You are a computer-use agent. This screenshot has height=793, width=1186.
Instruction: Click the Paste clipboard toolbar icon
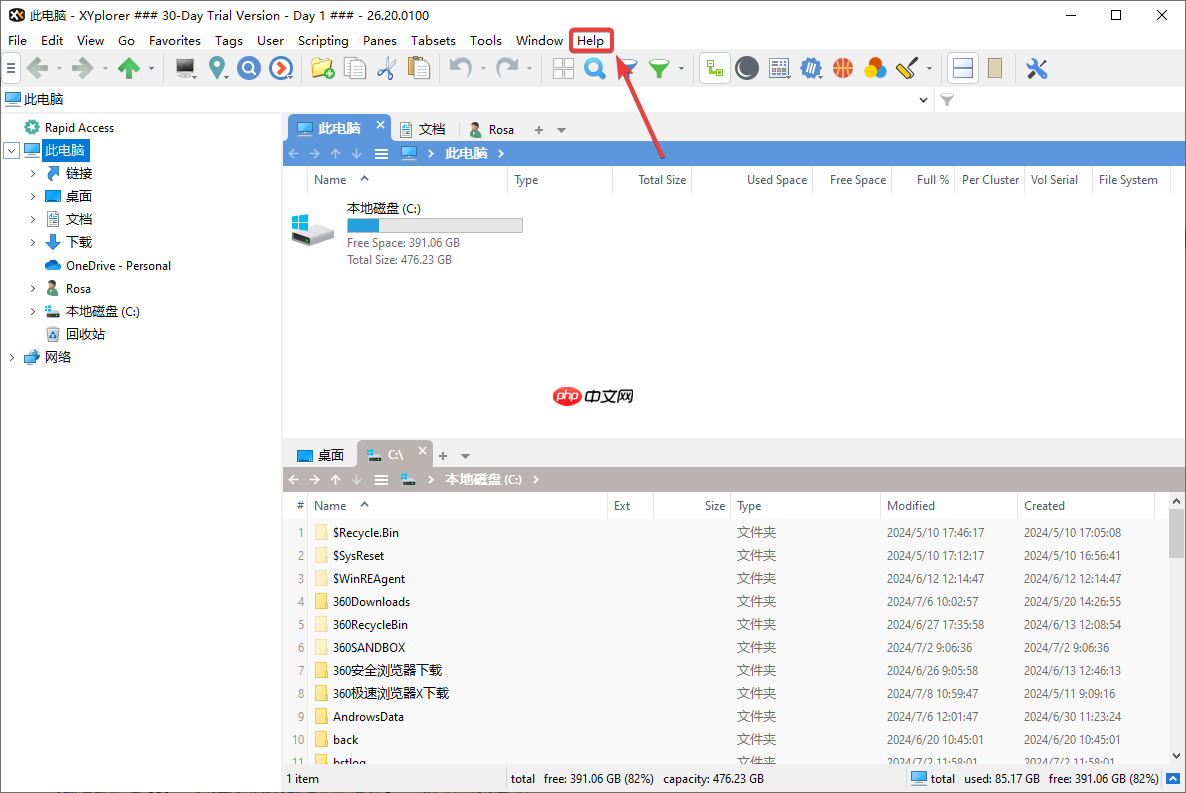[419, 68]
